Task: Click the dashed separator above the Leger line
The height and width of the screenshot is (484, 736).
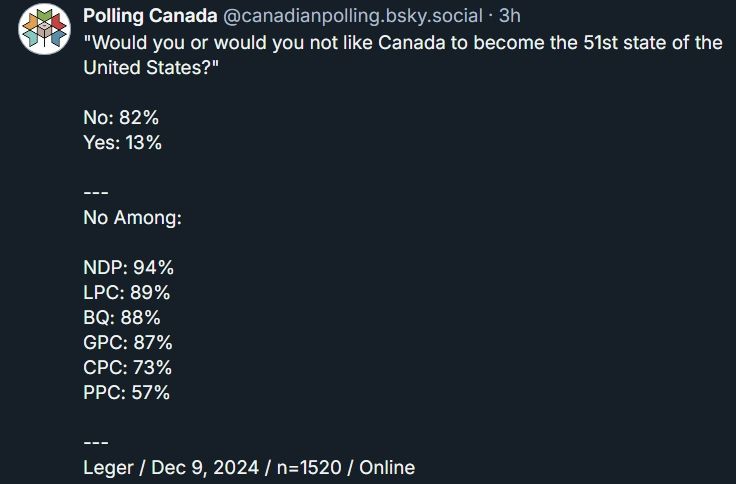Action: click(96, 442)
